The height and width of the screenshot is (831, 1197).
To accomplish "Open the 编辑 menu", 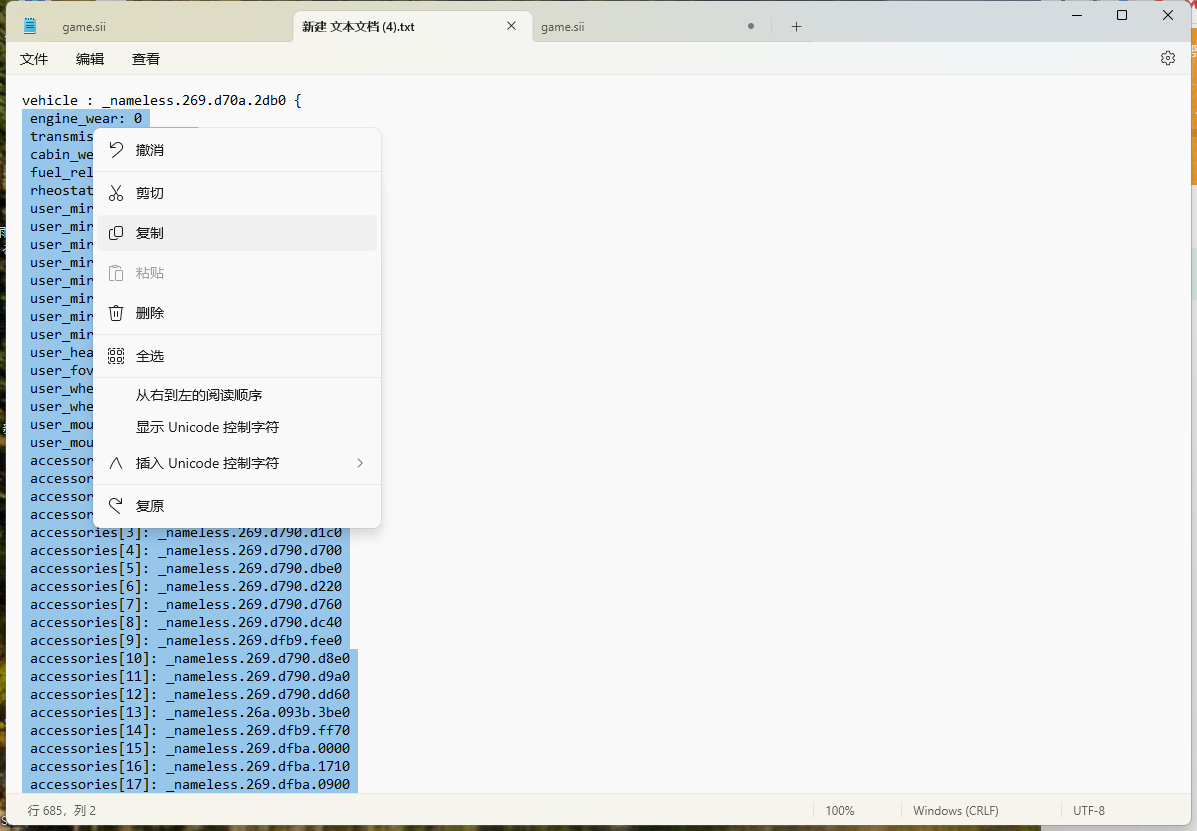I will [90, 59].
